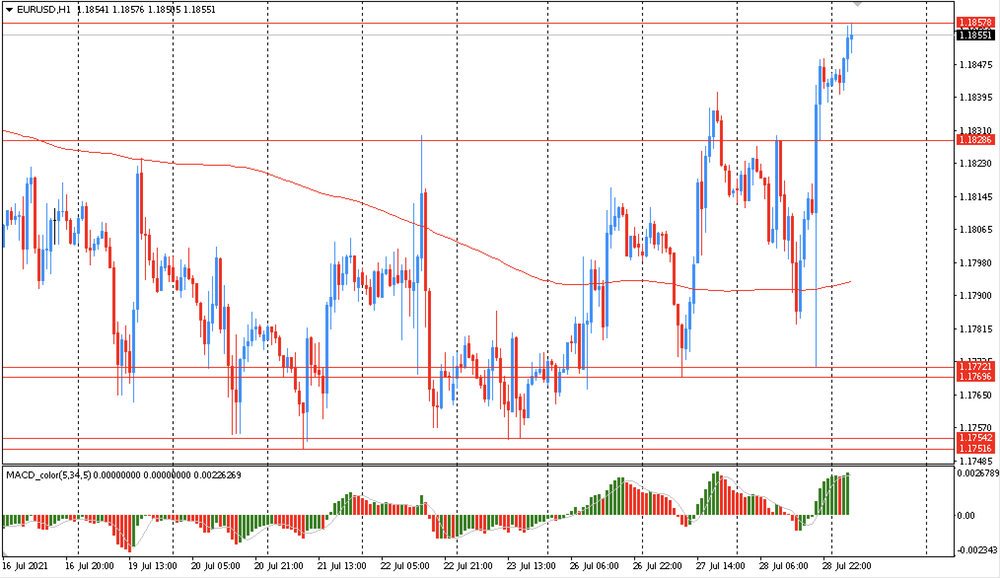
Task: Click the 1.18065 price scale value
Action: tap(976, 230)
